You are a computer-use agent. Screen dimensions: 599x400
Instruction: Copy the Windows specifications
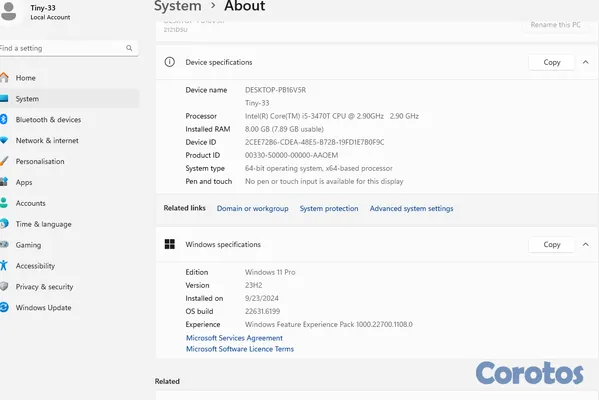click(x=552, y=245)
